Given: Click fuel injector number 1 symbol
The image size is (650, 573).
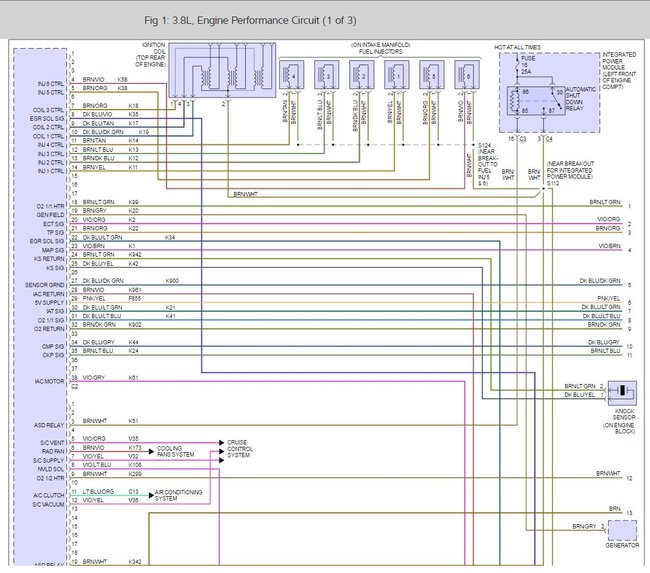Looking at the screenshot, I should coord(399,74).
